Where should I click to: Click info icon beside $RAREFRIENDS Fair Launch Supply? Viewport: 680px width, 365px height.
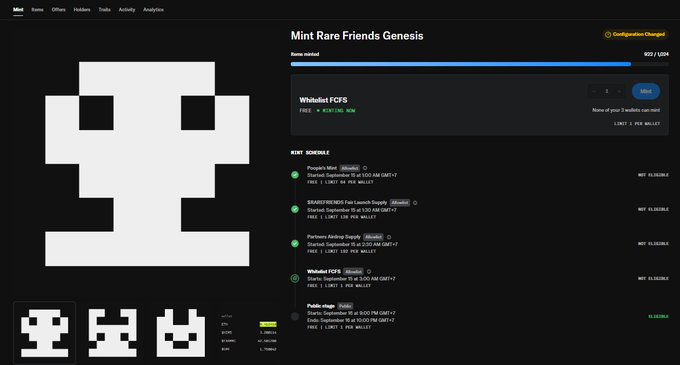tap(415, 203)
